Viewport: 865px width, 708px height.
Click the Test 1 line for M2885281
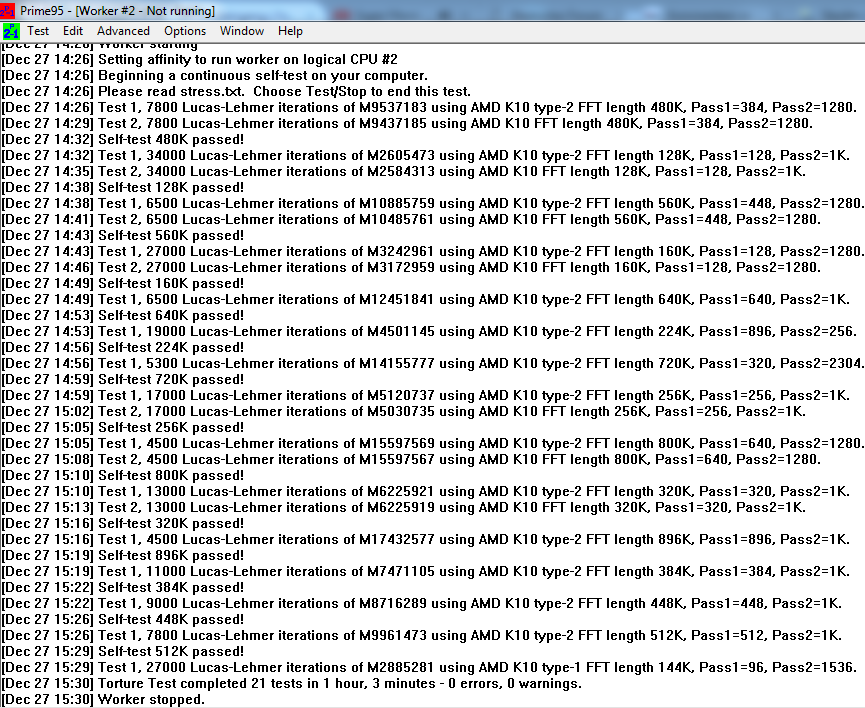click(429, 668)
